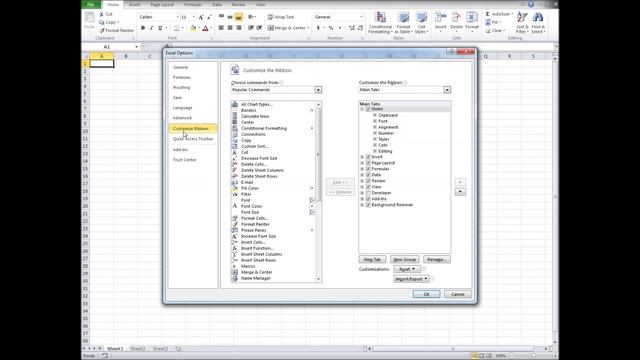This screenshot has width=640, height=360.
Task: Click Font Color swatch button in ribbon
Action: coord(205,28)
